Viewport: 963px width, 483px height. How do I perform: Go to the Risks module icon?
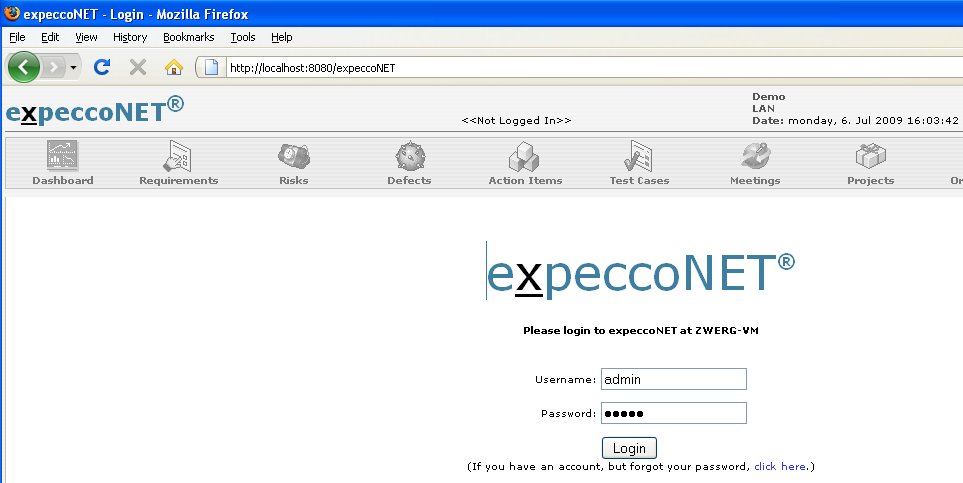pyautogui.click(x=293, y=156)
